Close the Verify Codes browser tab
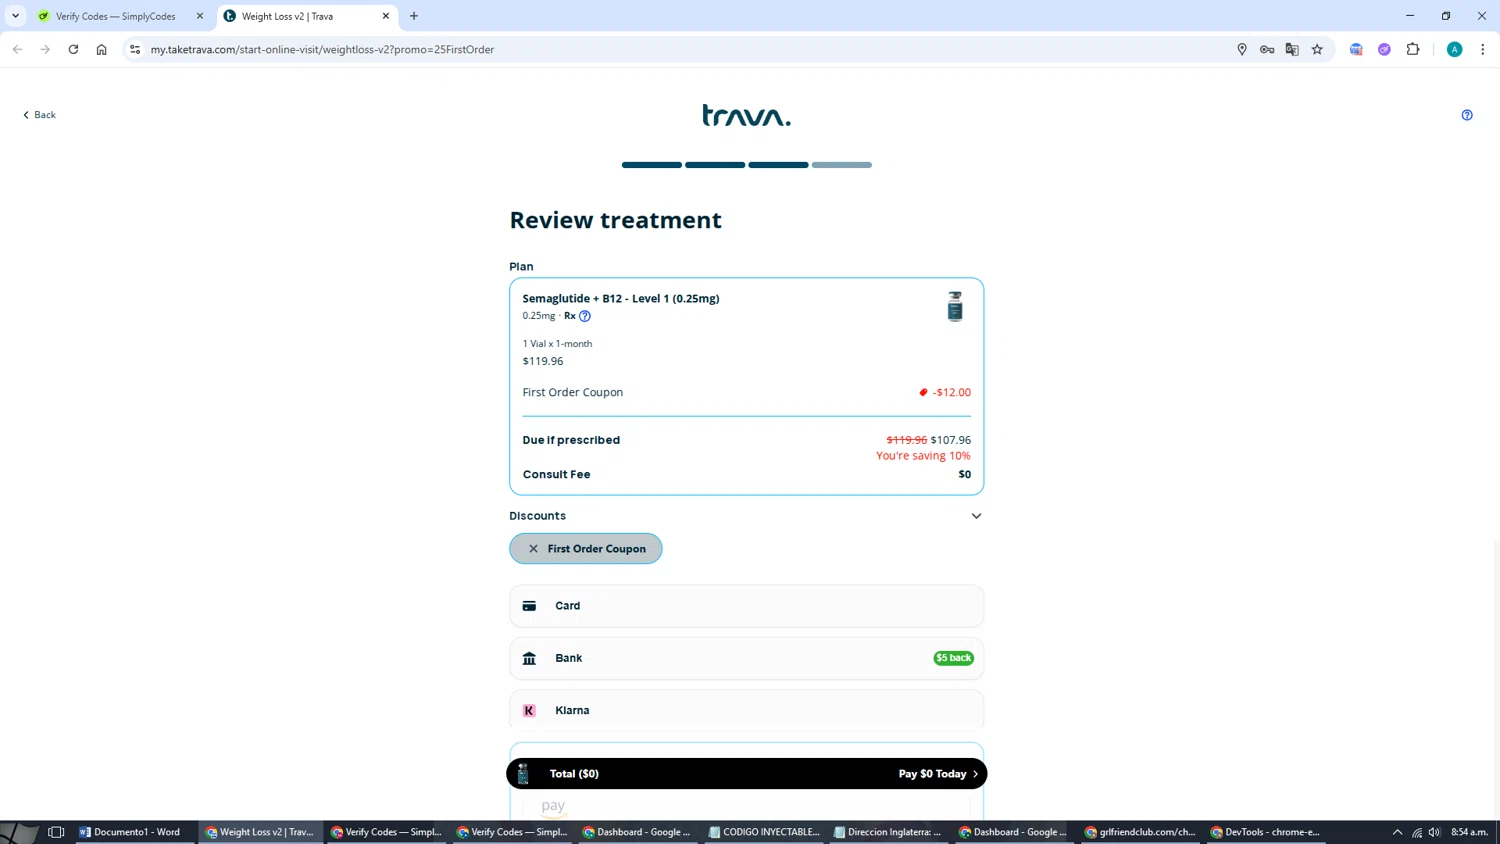Screen dimensions: 1500x844 (x=199, y=16)
